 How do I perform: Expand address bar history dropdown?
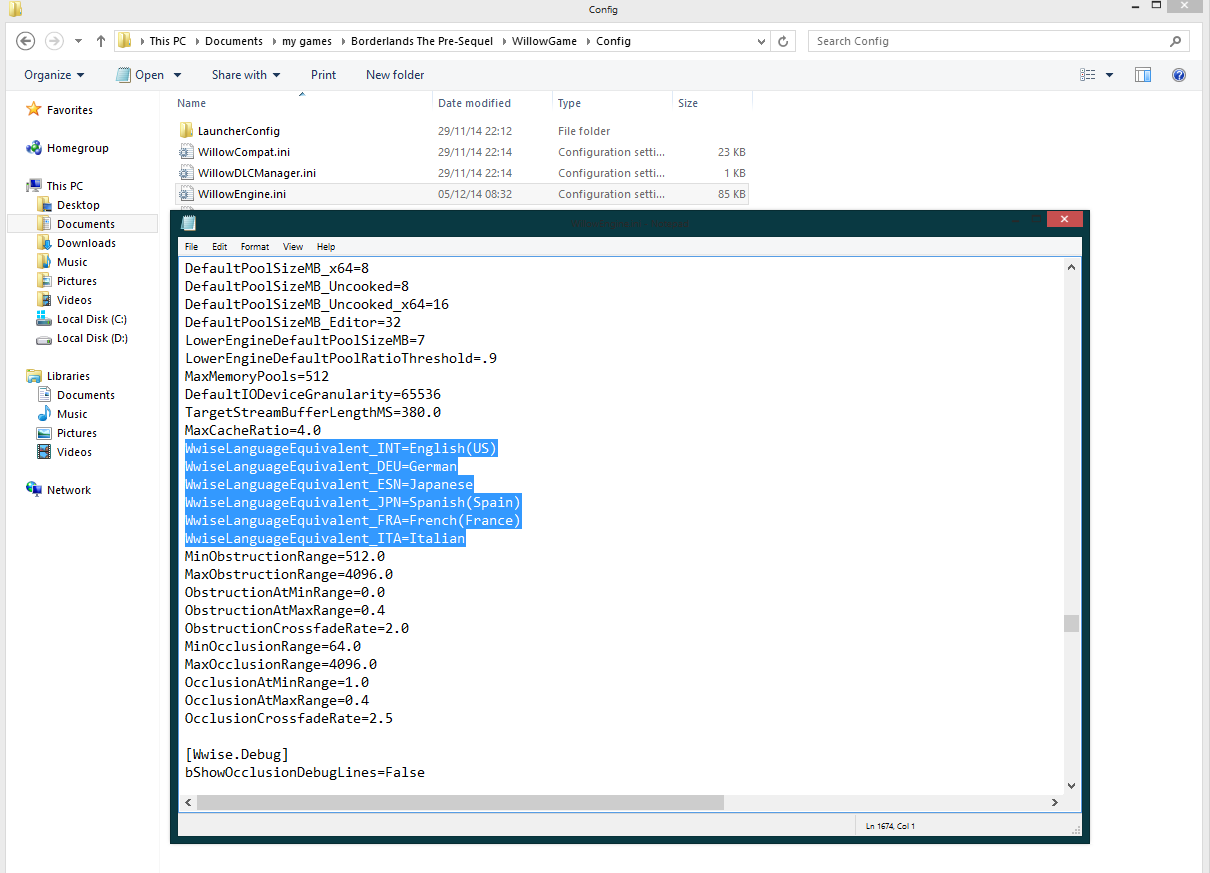click(x=760, y=41)
